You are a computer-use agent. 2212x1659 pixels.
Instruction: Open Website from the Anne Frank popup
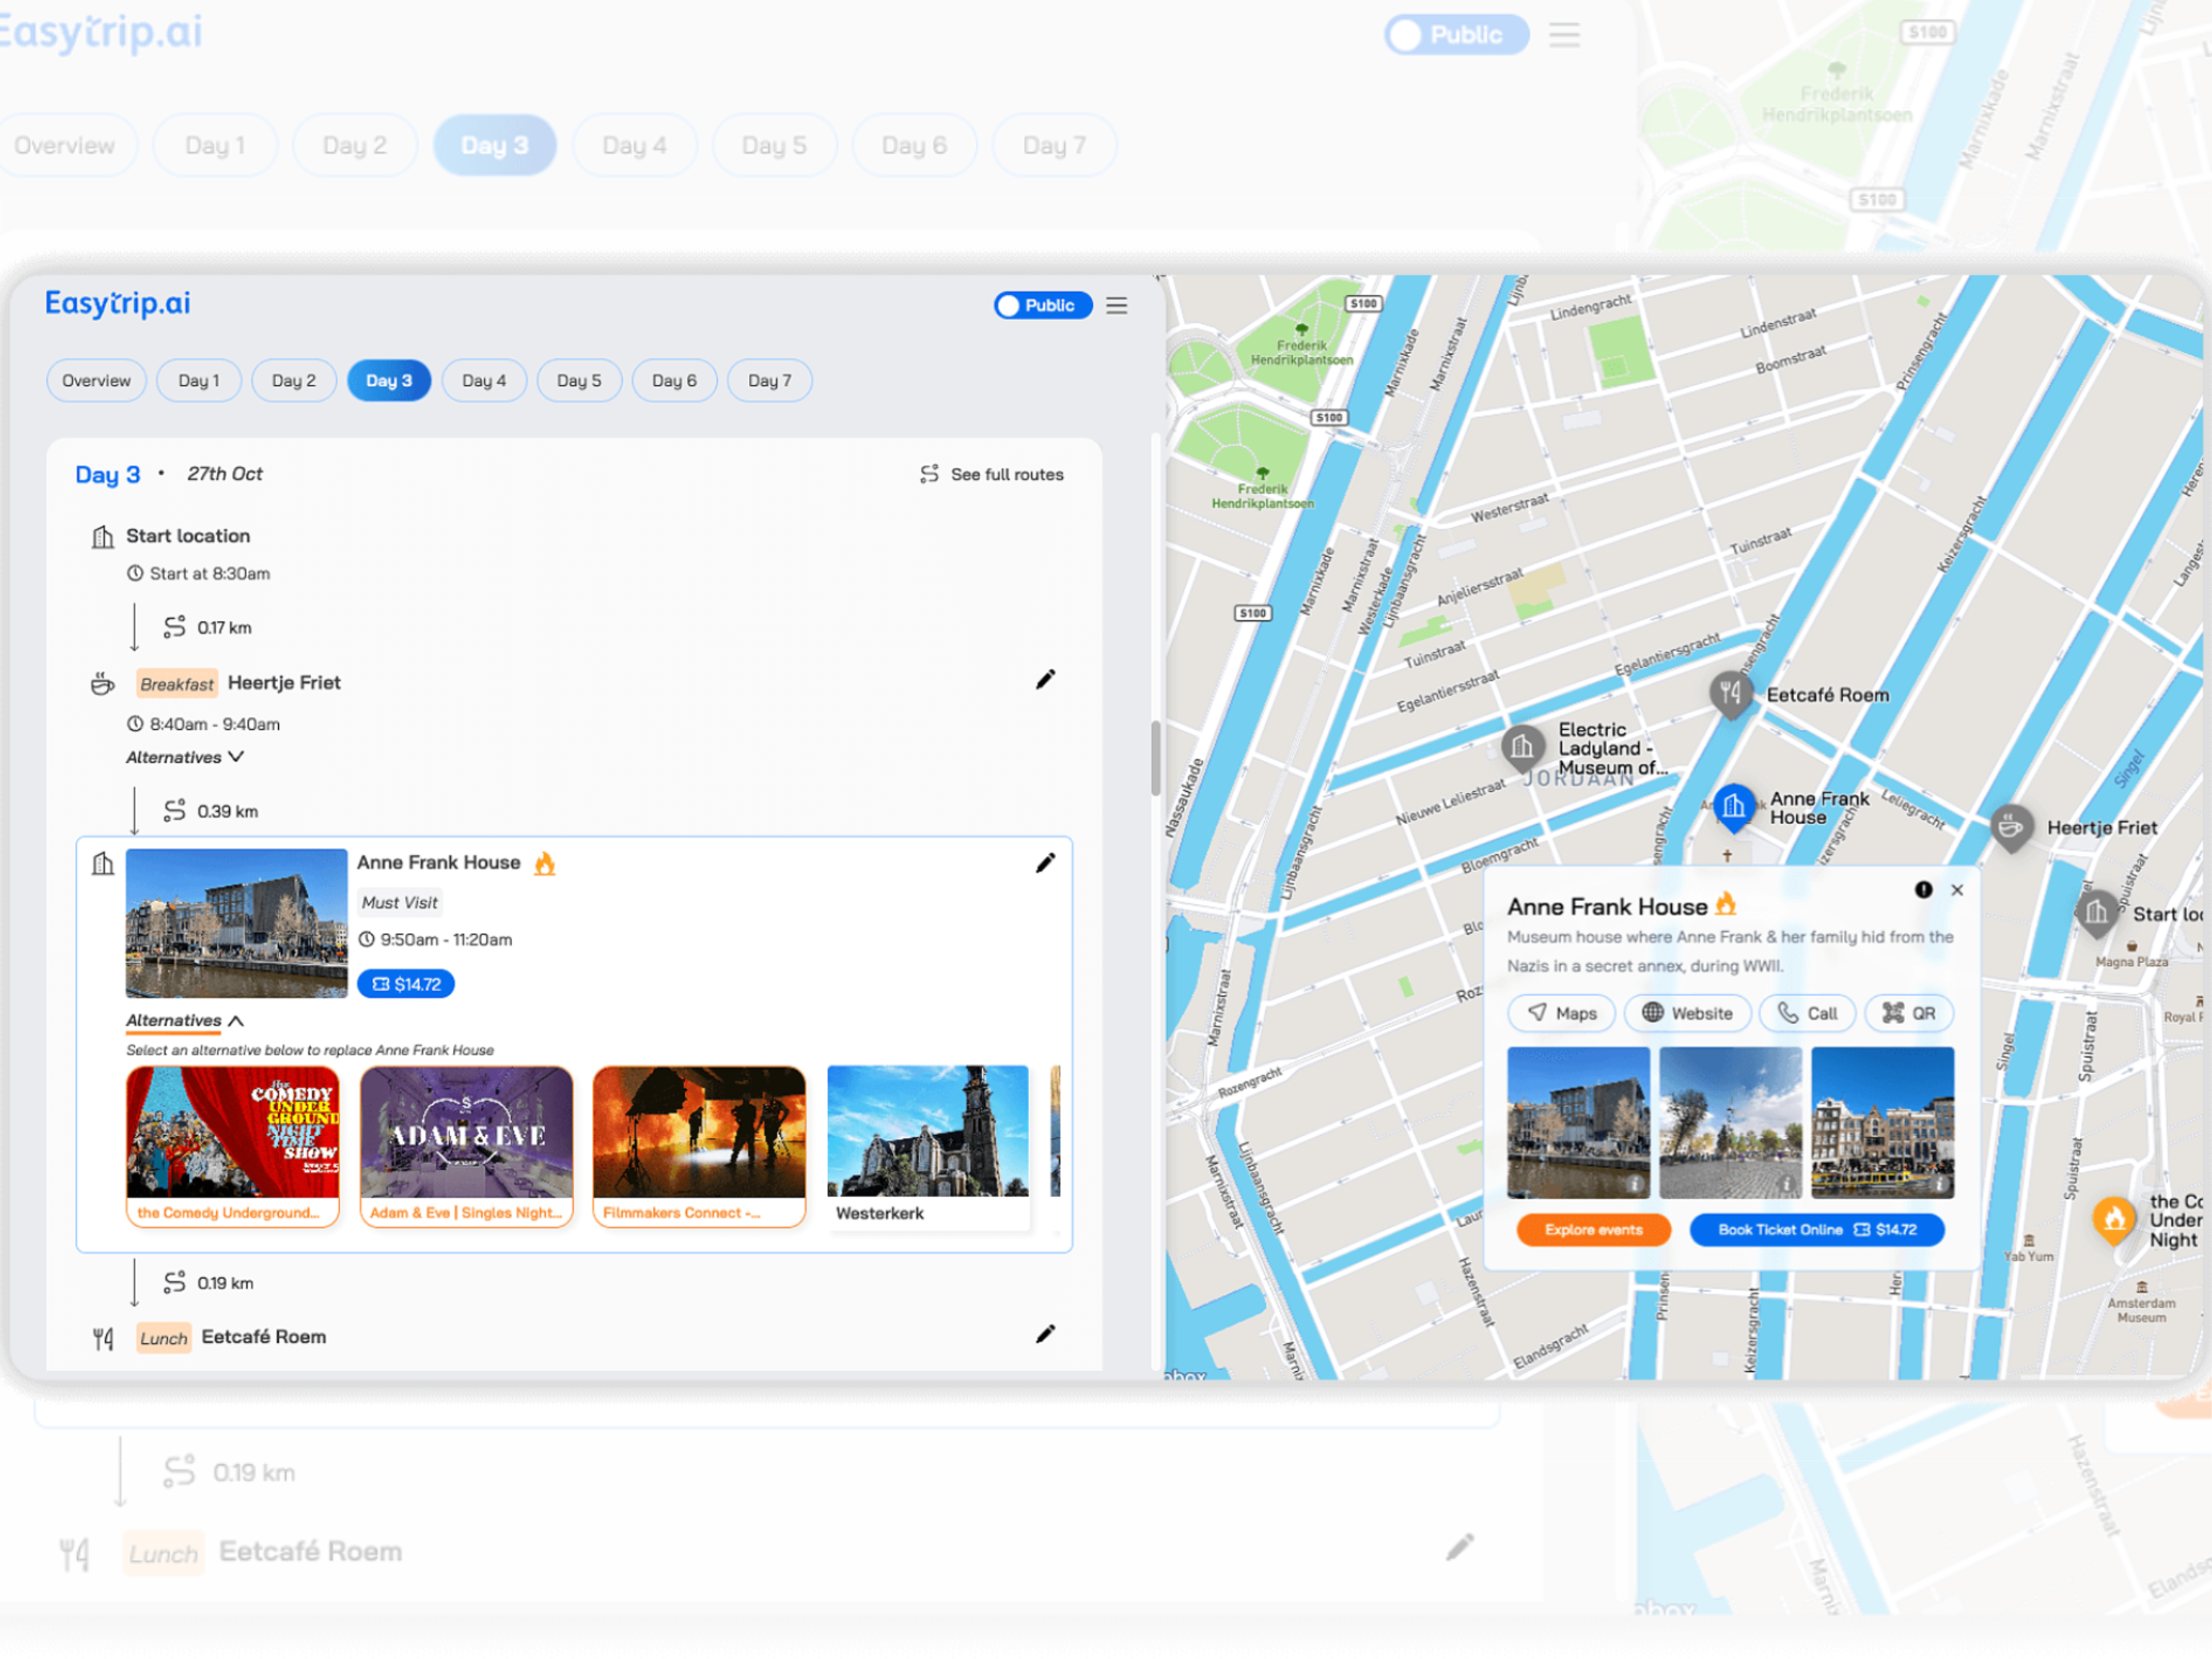click(x=1688, y=1013)
